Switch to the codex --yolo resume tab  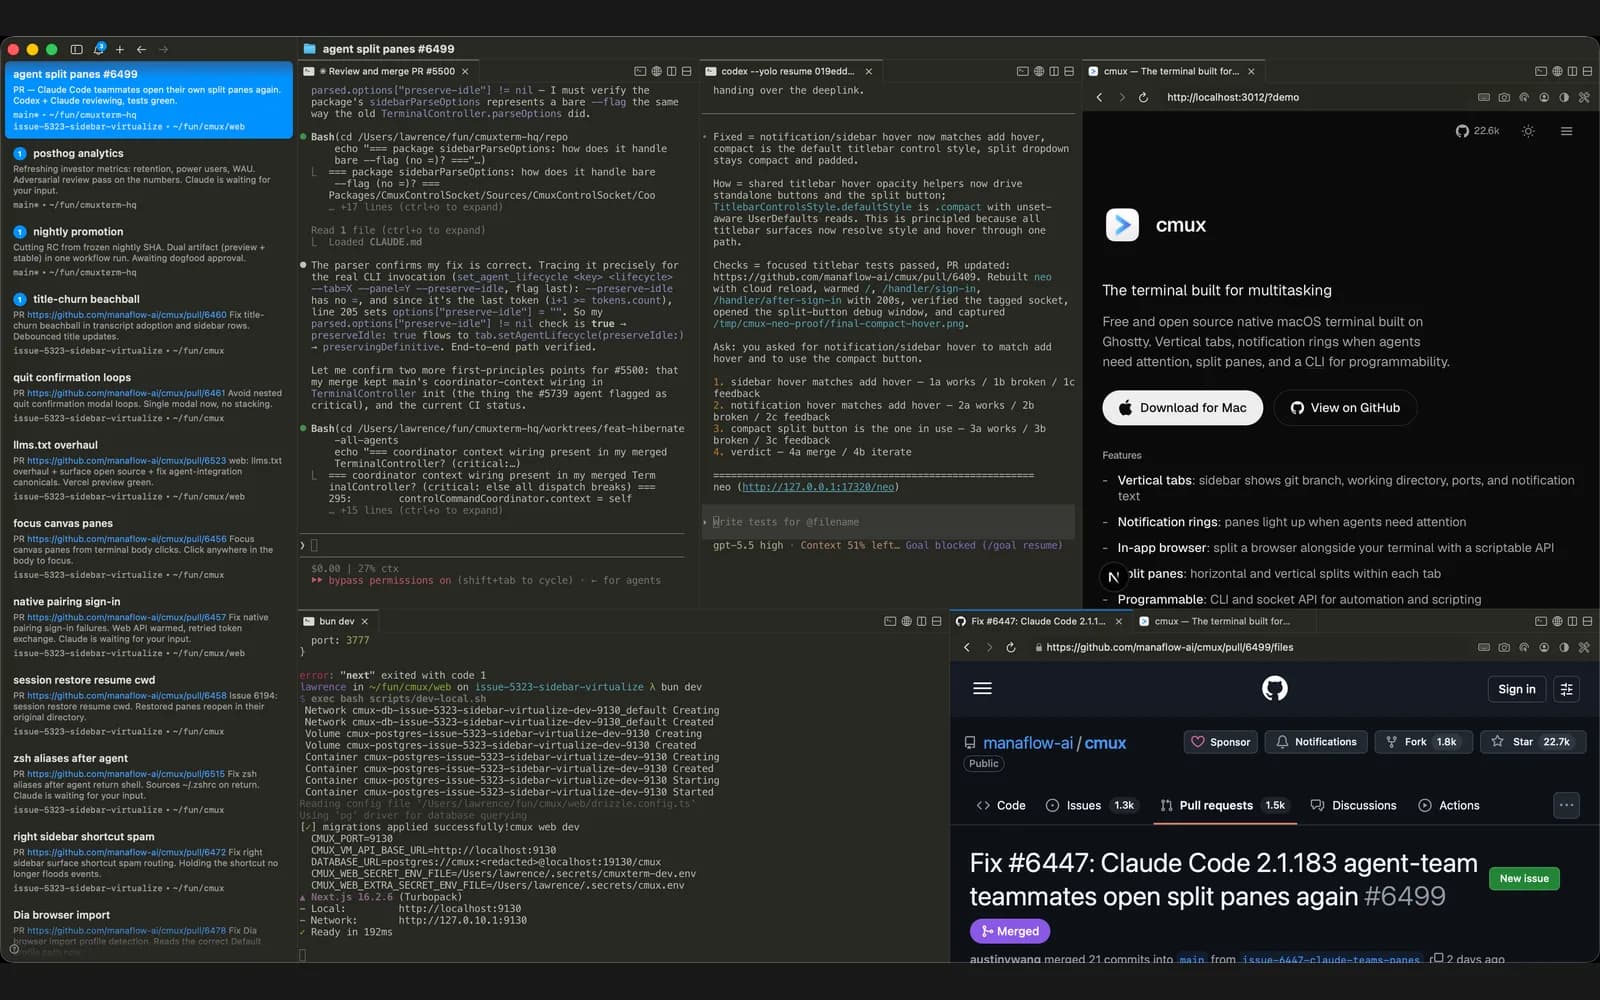click(x=788, y=72)
